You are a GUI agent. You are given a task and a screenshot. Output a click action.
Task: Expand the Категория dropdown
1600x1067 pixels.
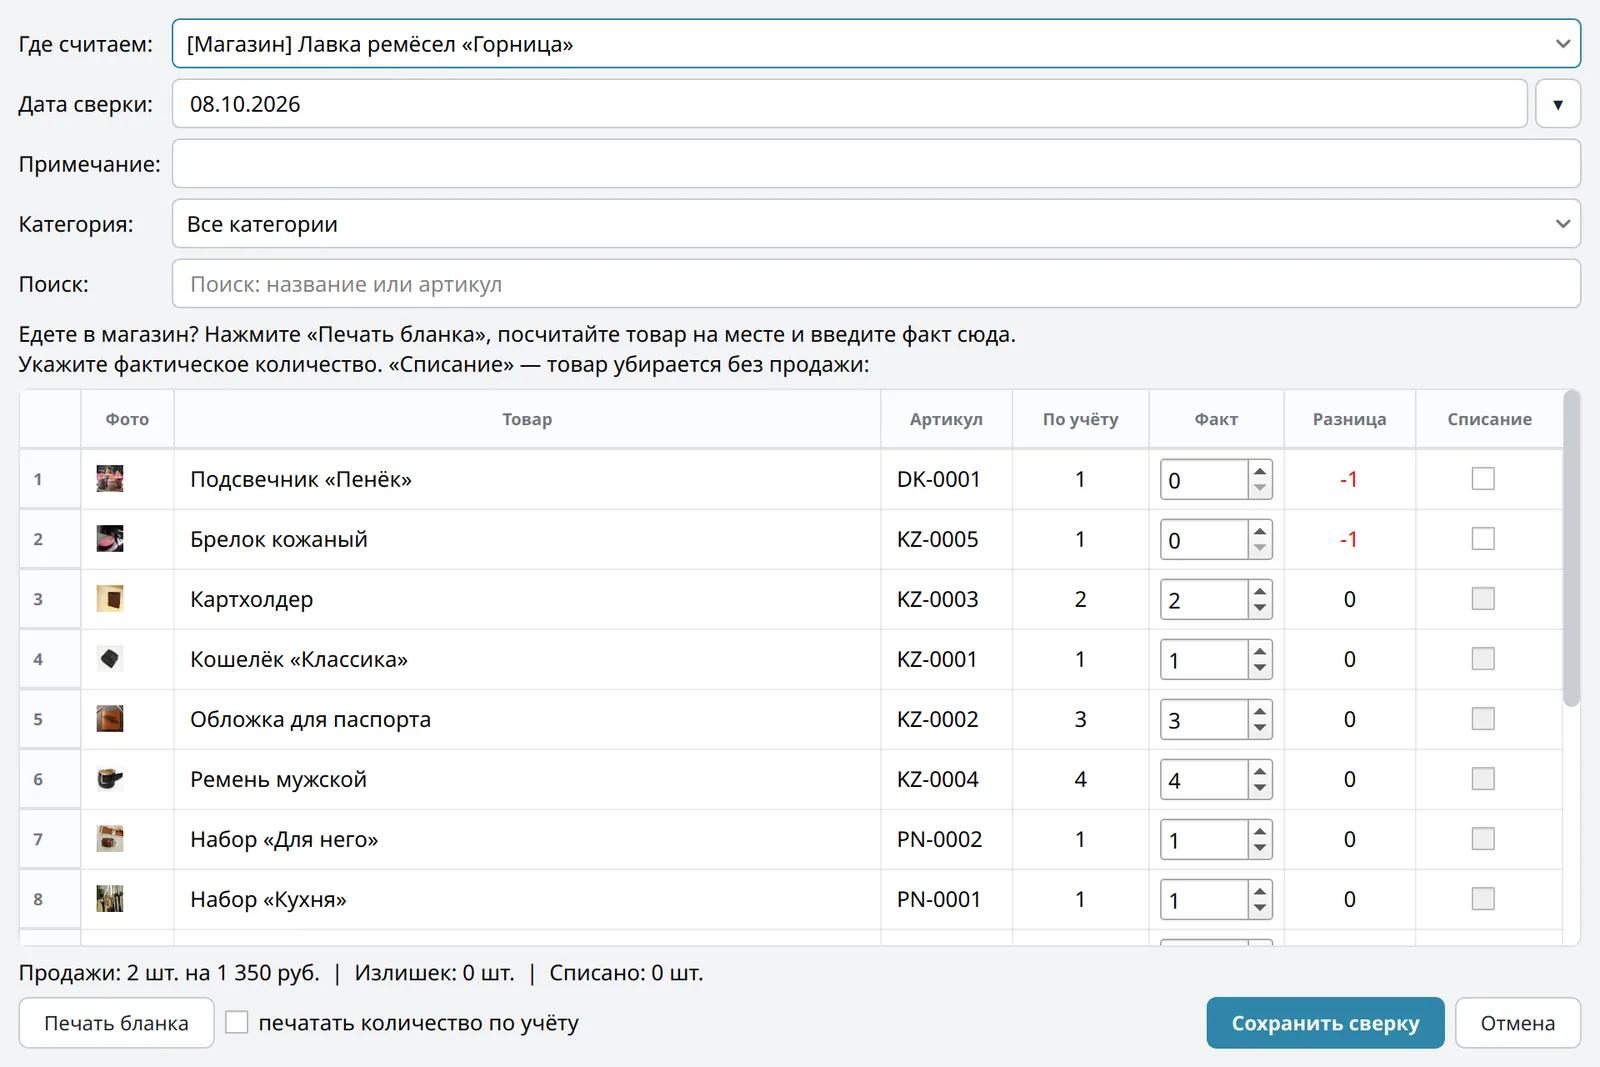click(876, 224)
